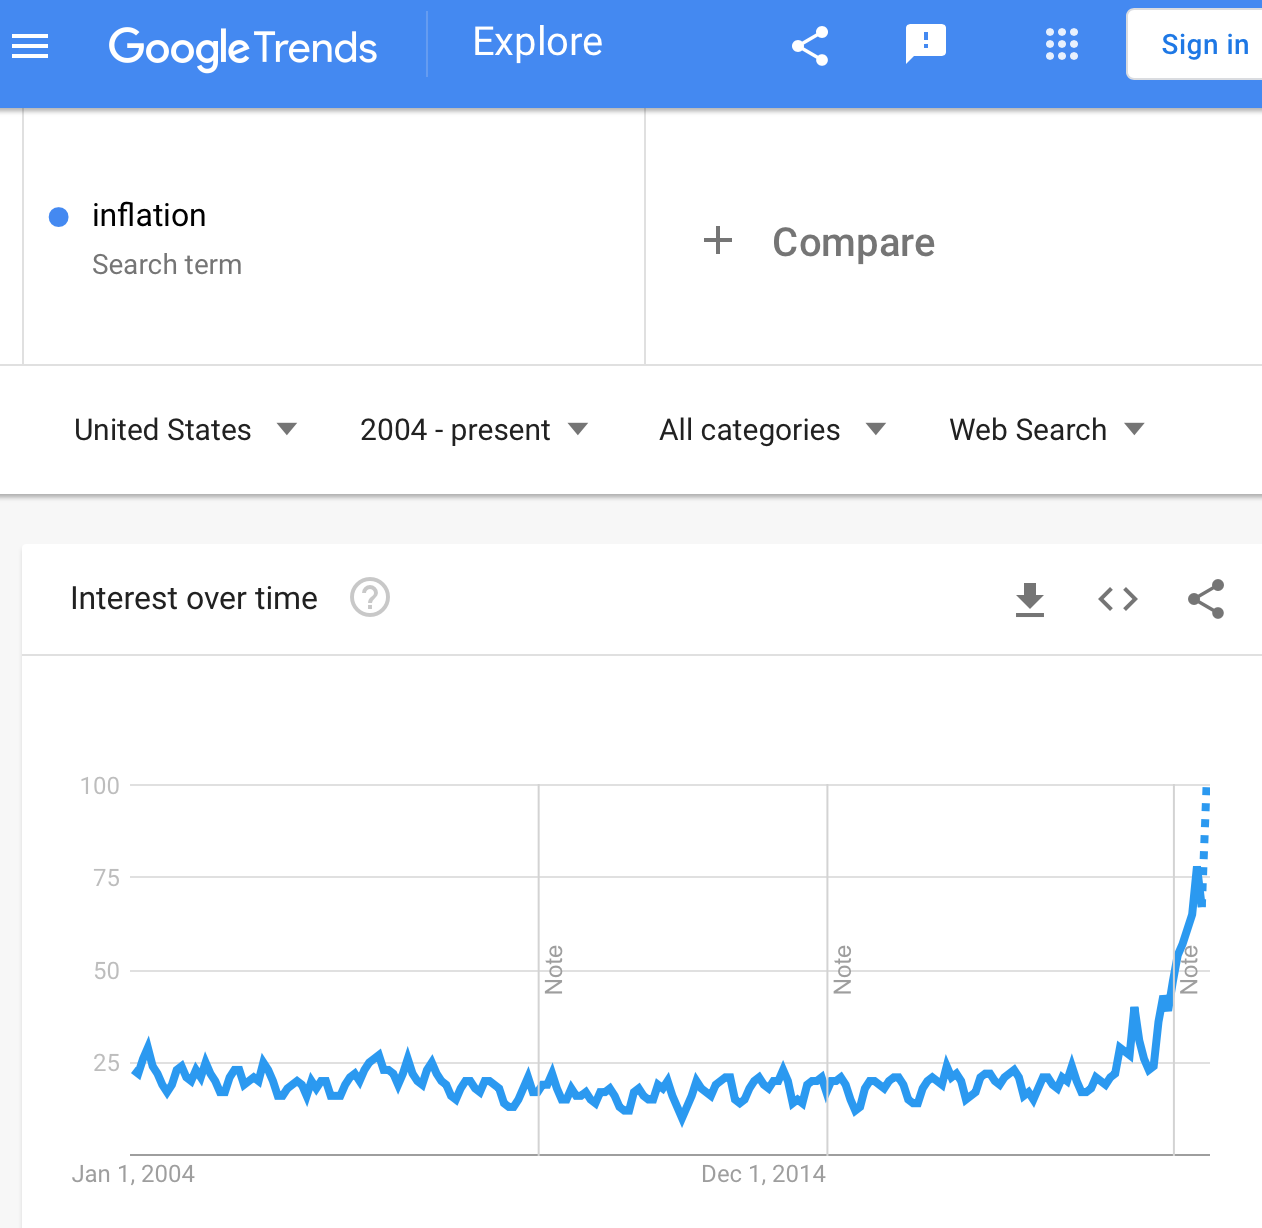The width and height of the screenshot is (1262, 1228).
Task: Open the embed code icon
Action: [1118, 599]
